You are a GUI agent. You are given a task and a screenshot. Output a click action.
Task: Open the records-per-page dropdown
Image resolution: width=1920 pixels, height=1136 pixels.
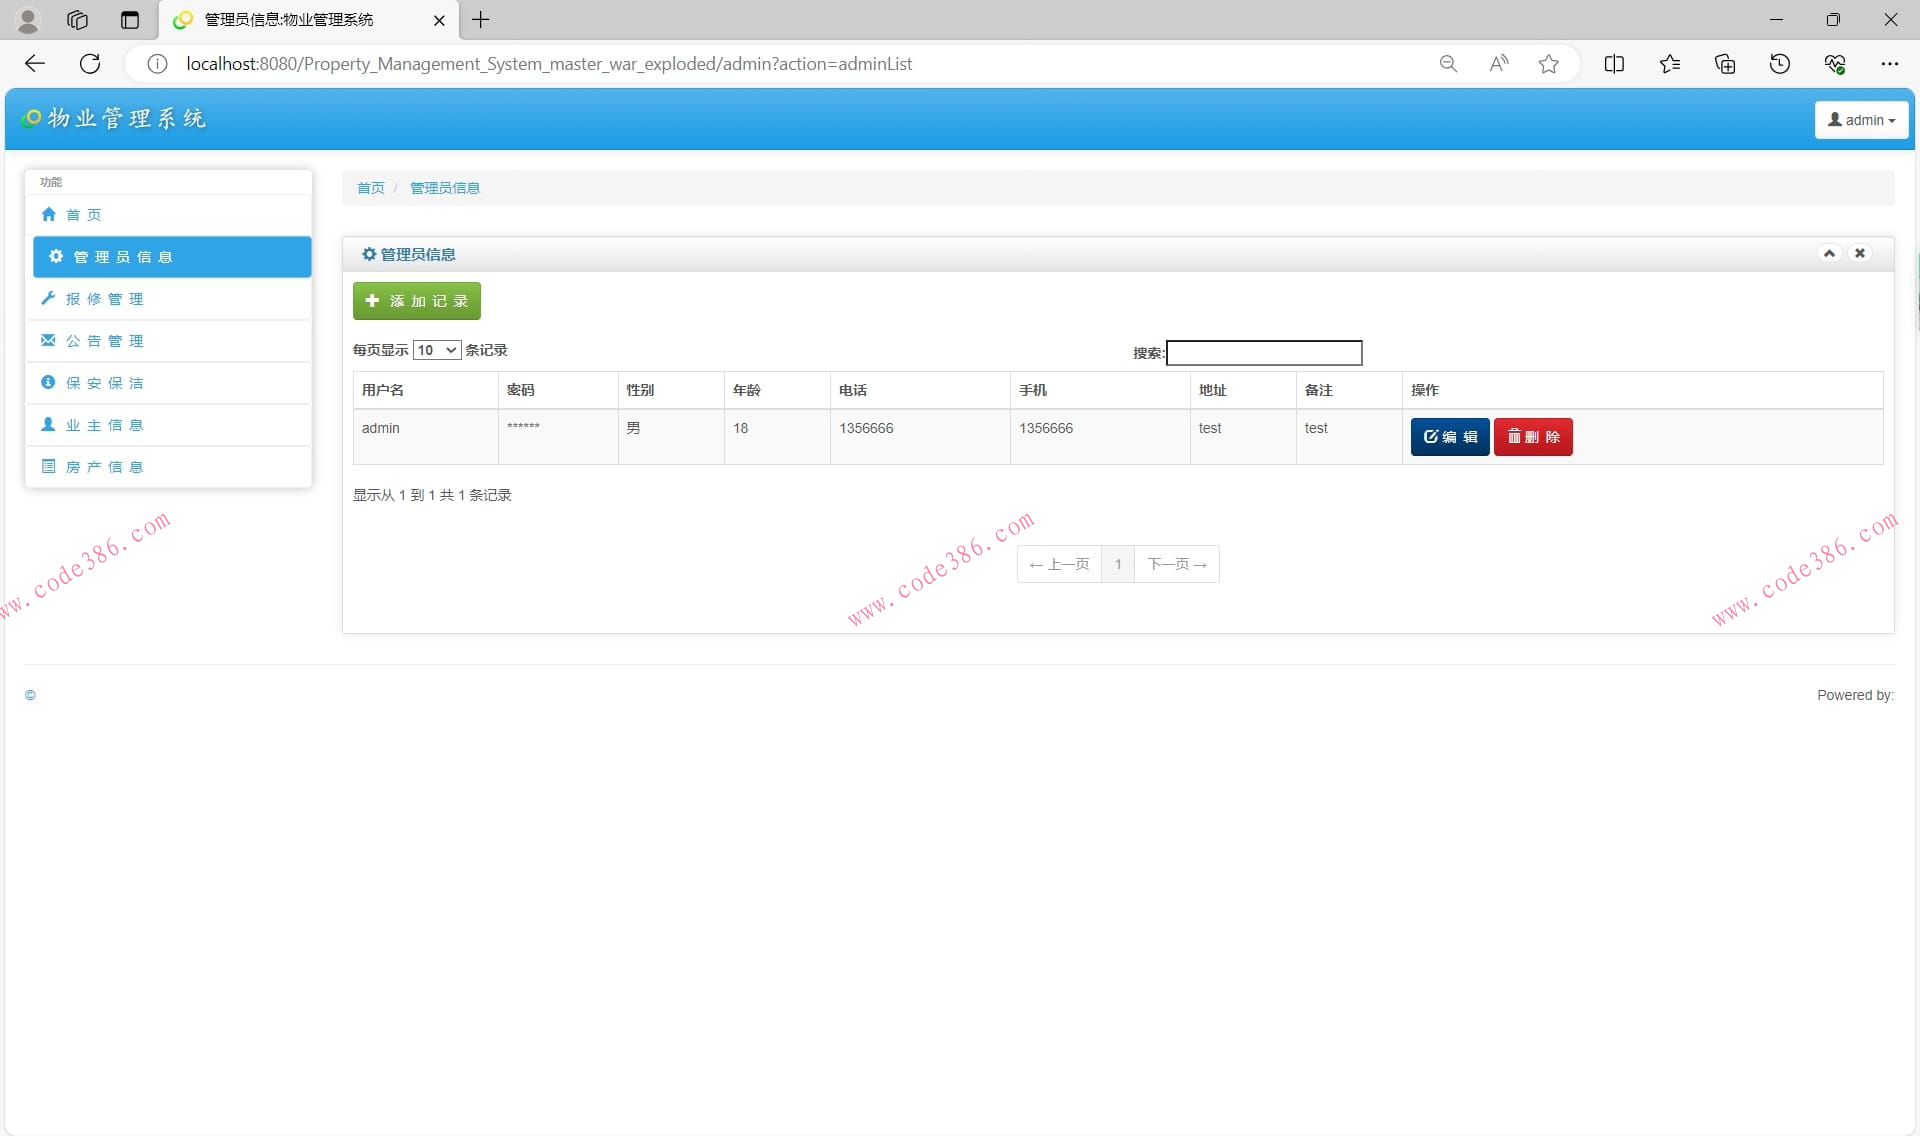coord(437,350)
